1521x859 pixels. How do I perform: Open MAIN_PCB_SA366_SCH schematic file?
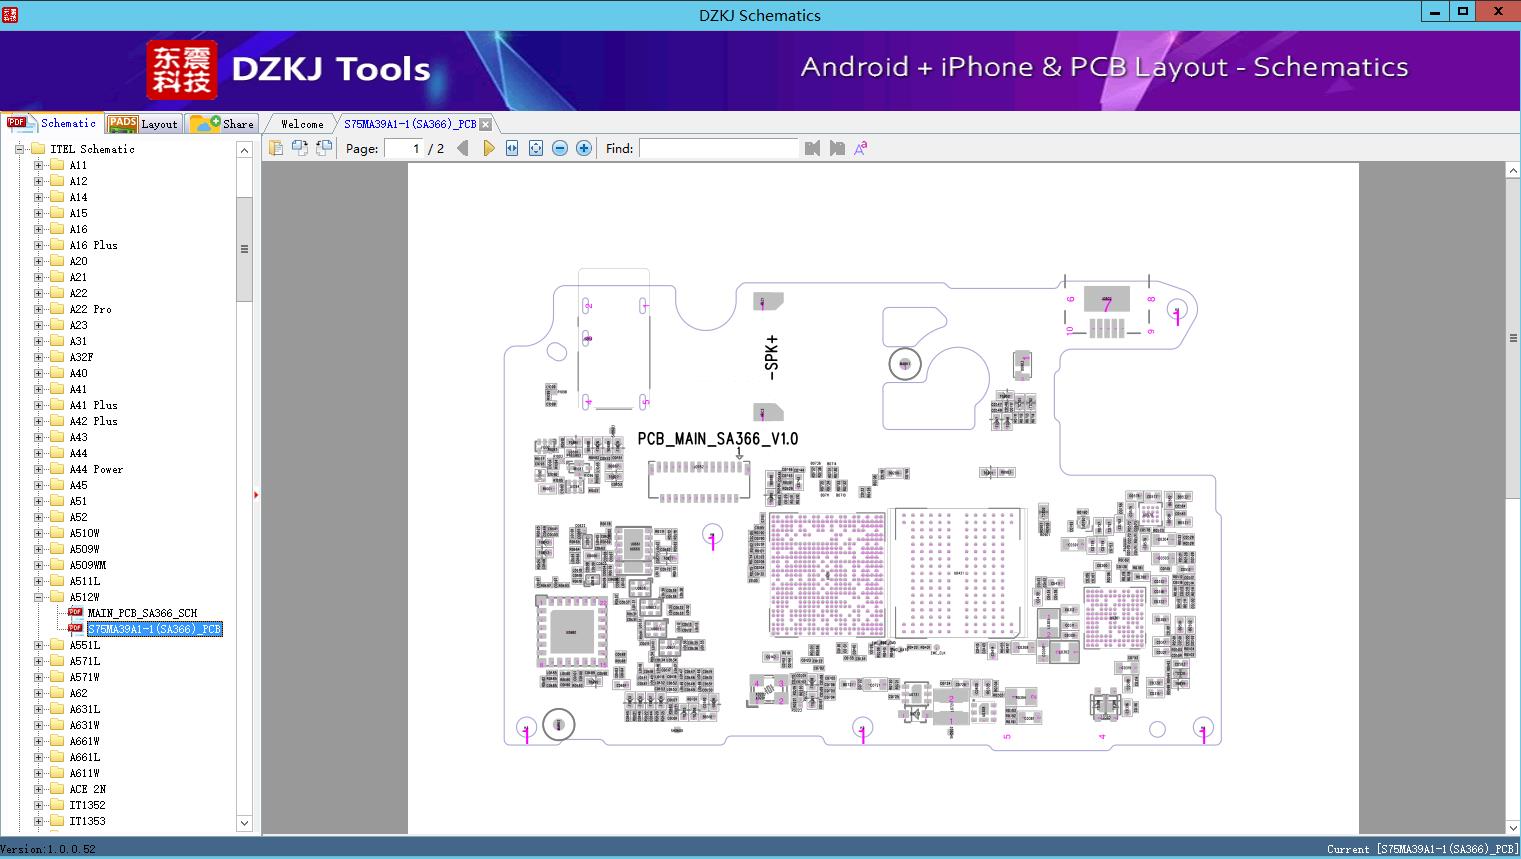[x=142, y=613]
